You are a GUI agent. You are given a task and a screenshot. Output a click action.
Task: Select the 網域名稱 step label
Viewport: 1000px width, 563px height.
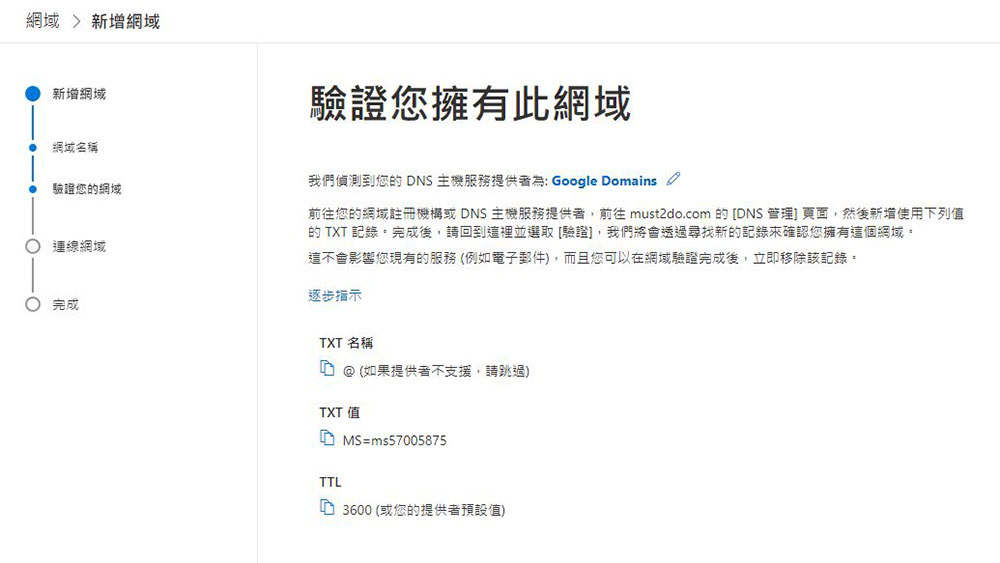[x=75, y=147]
